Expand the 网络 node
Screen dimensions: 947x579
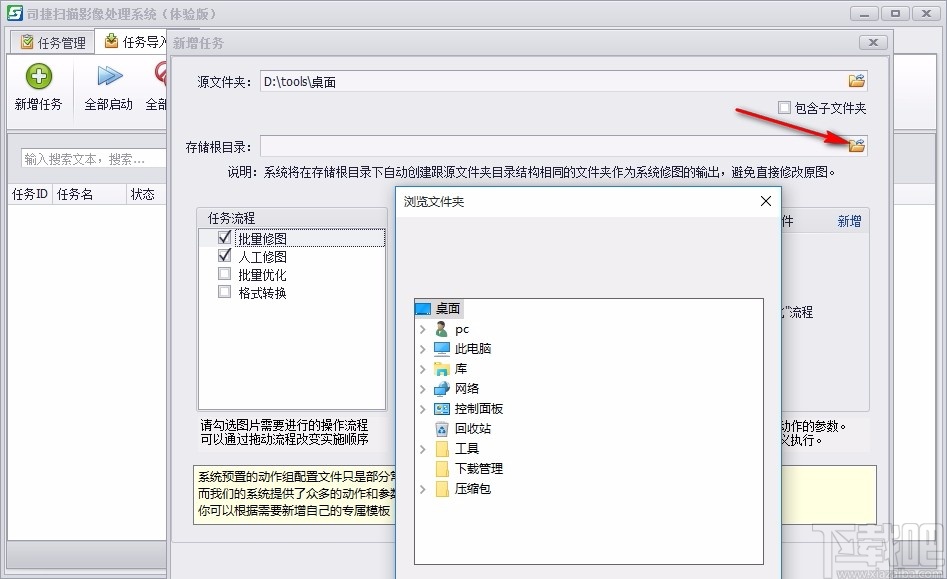[423, 389]
